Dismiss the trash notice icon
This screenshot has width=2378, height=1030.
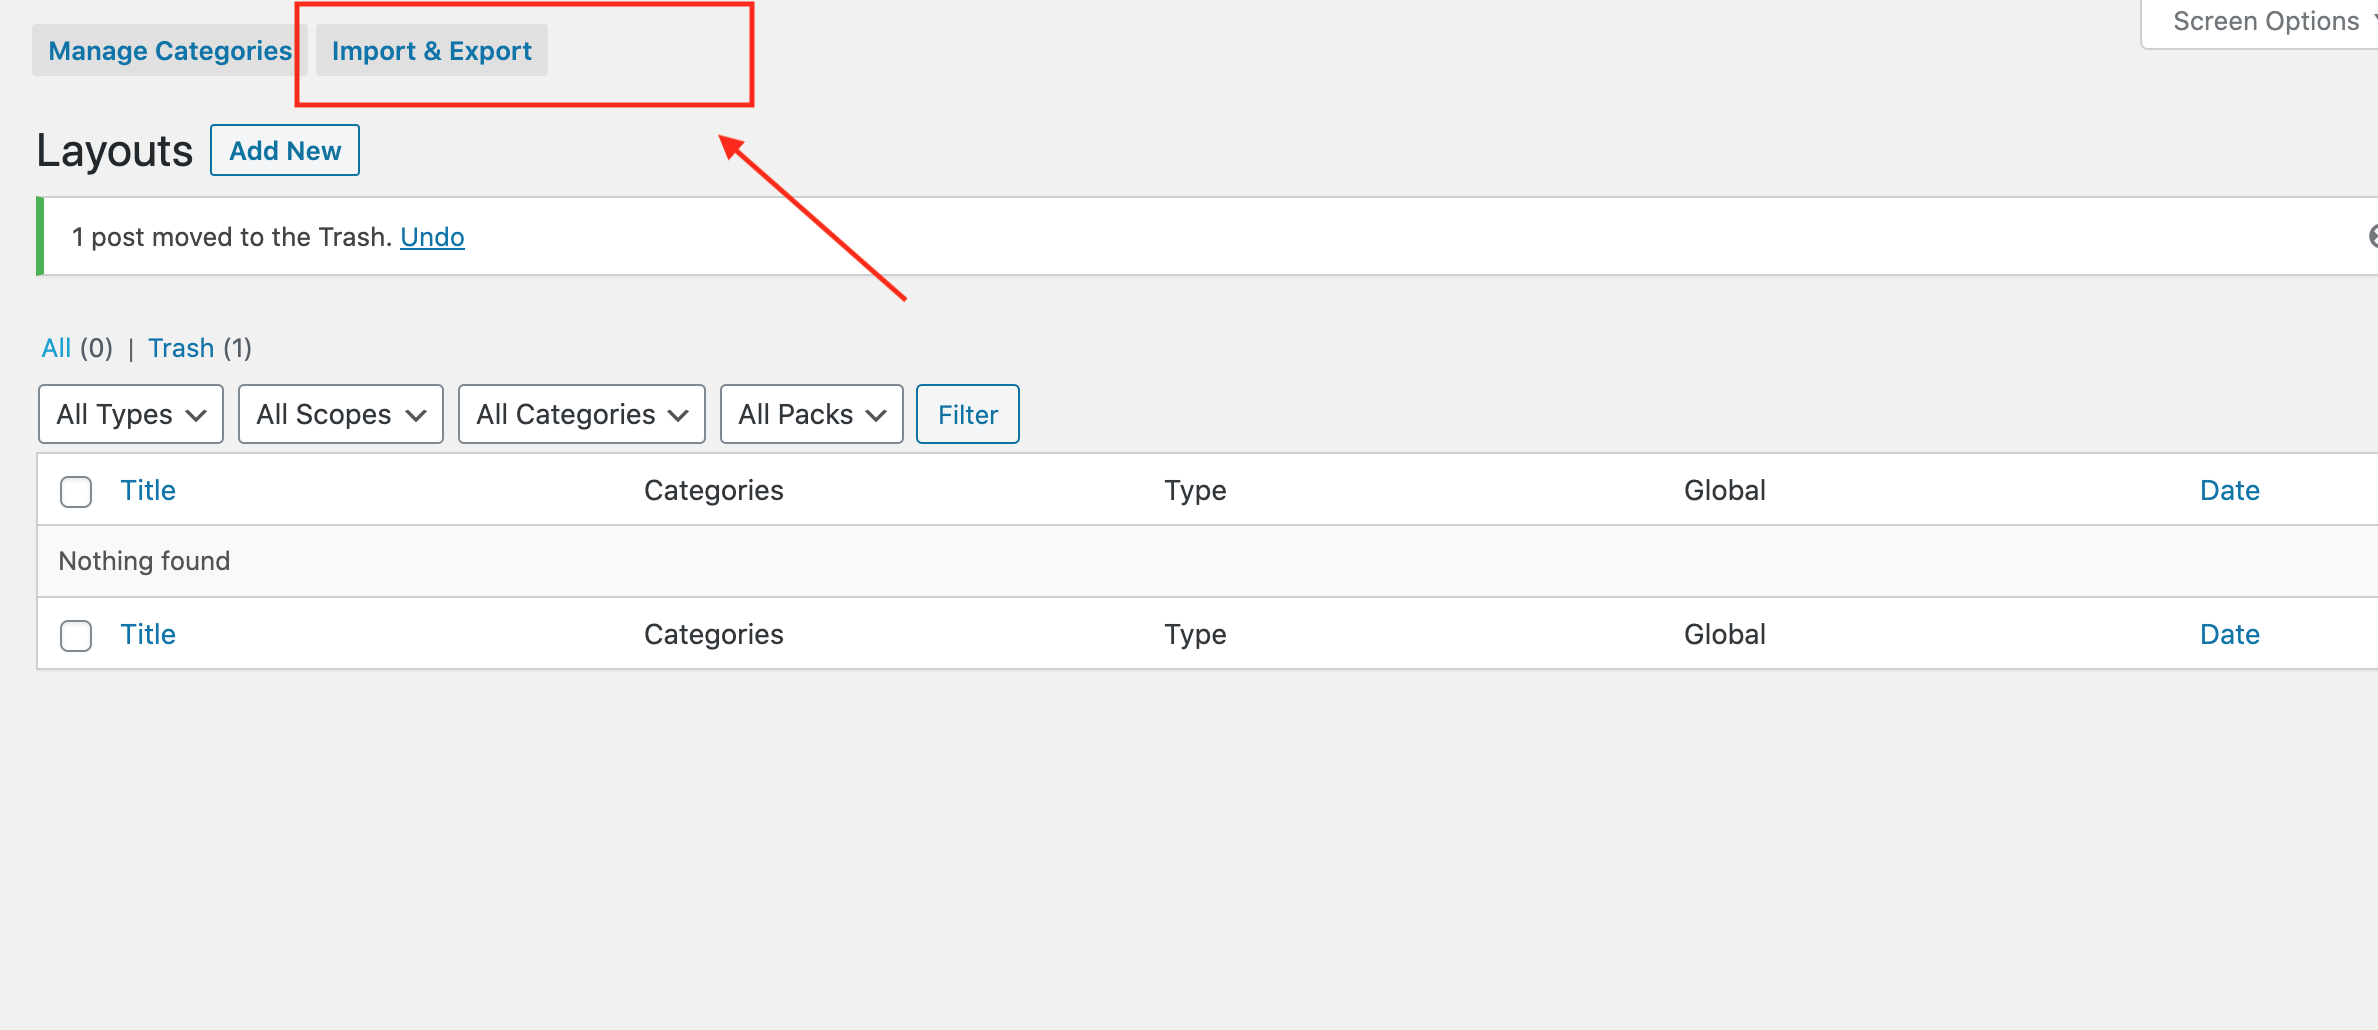2371,236
